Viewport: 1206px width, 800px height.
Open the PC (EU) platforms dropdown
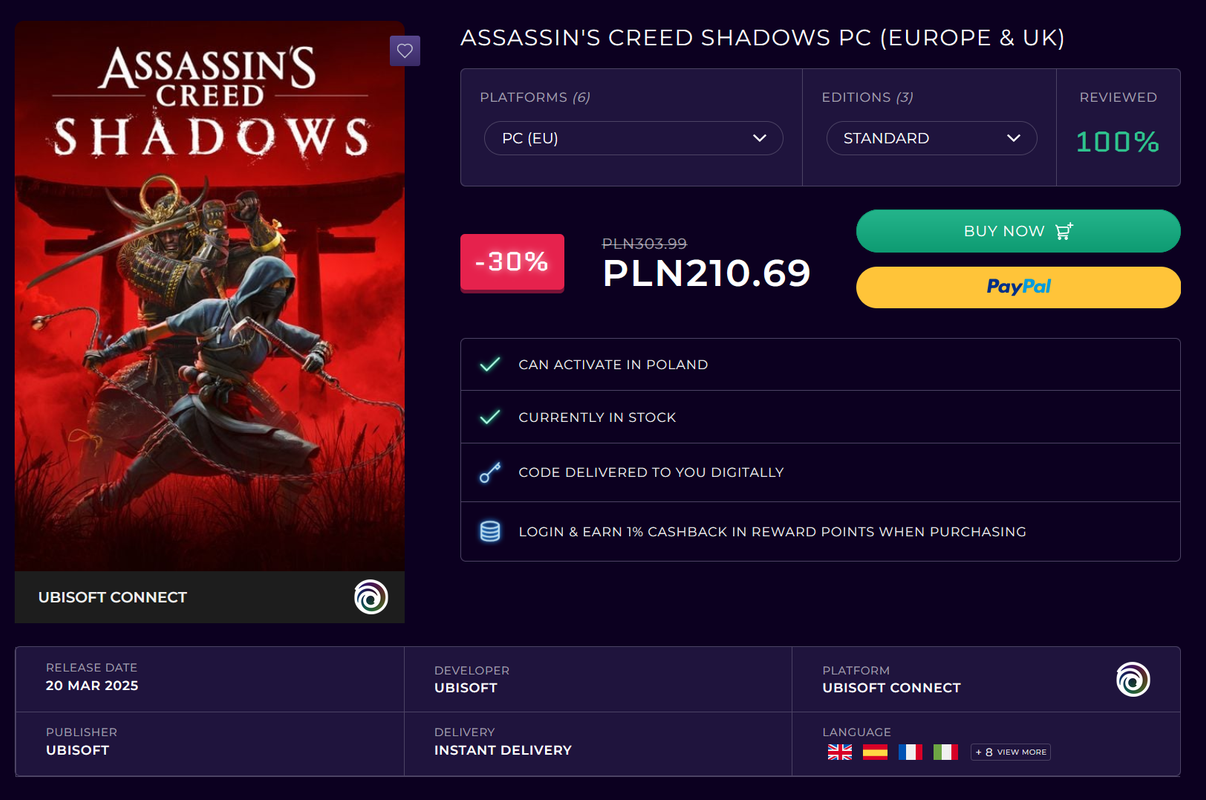click(x=634, y=138)
